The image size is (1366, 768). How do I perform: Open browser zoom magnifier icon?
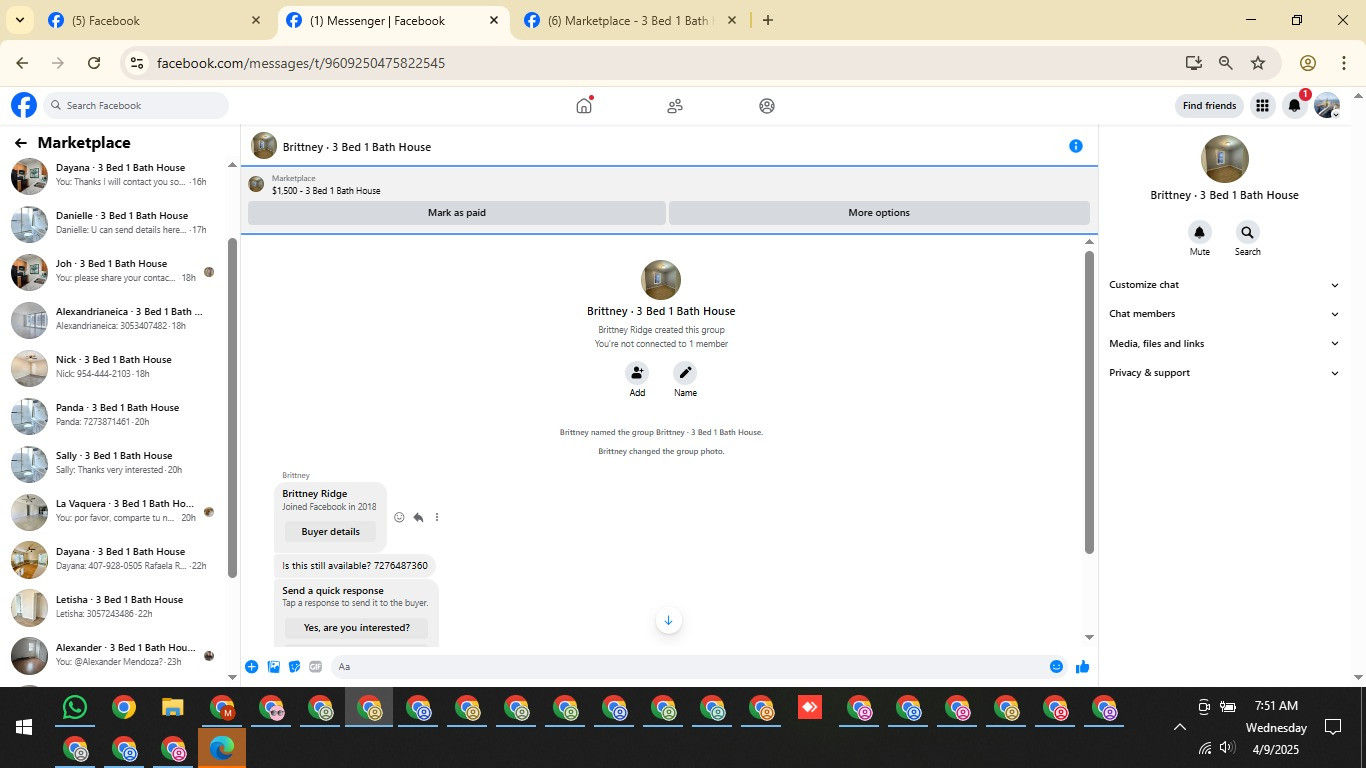(1225, 63)
